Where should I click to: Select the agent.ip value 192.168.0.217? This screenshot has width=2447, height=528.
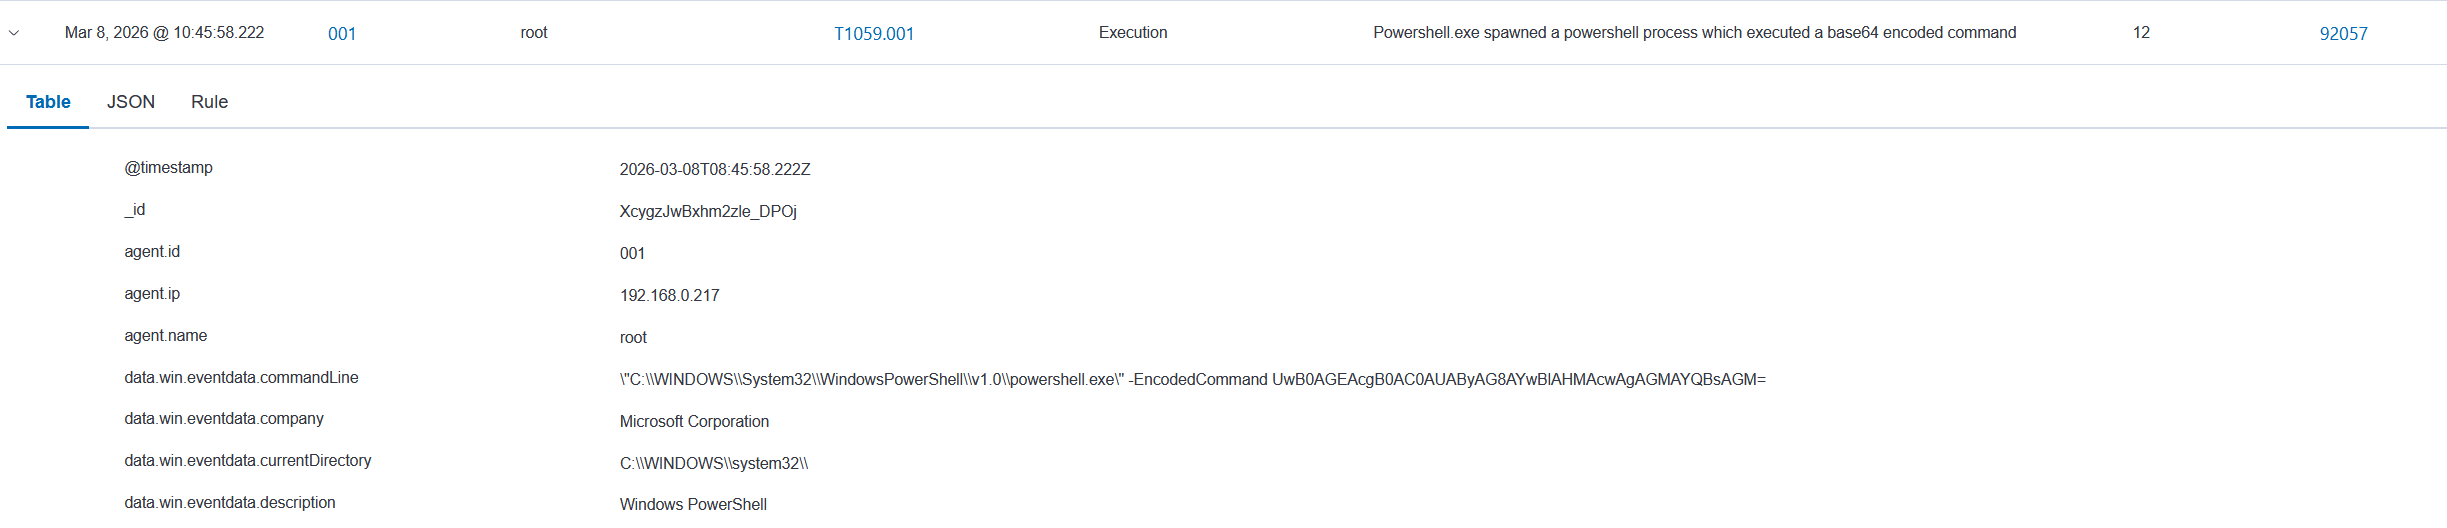[x=669, y=296]
